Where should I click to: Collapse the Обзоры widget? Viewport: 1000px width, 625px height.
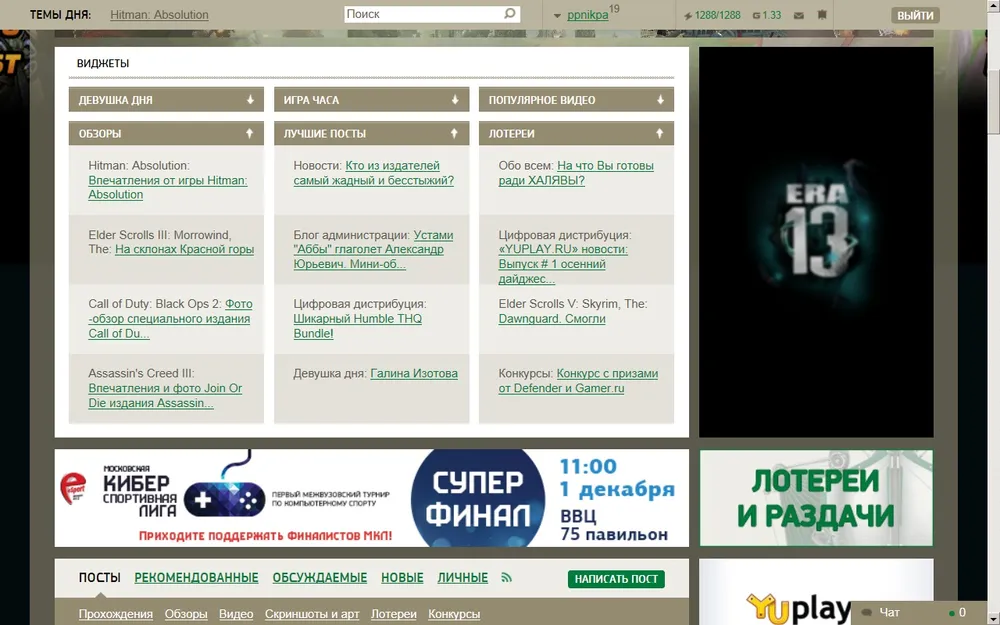coord(250,133)
